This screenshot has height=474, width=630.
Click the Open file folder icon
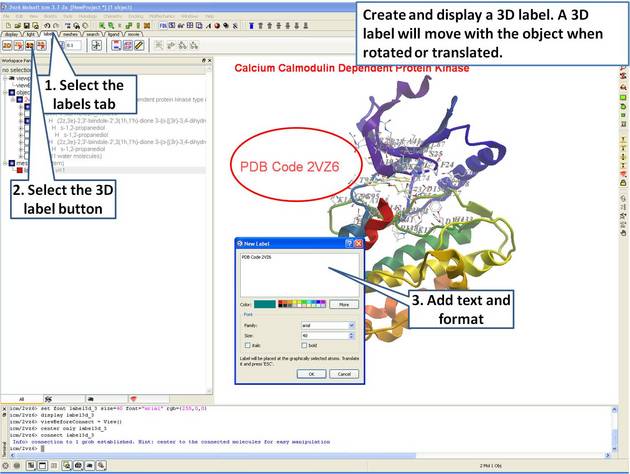coord(17,25)
